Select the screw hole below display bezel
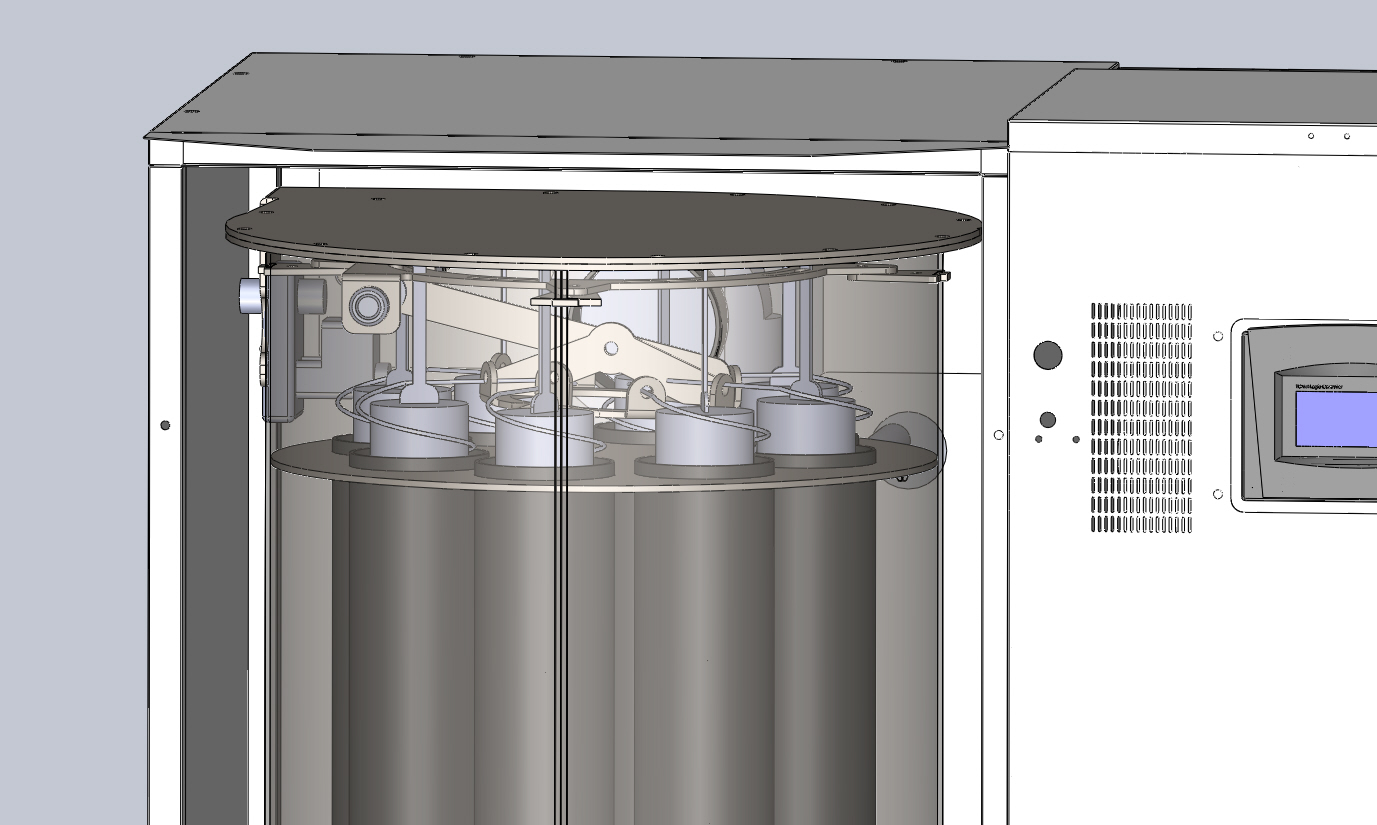1377x825 pixels. (x=1218, y=494)
